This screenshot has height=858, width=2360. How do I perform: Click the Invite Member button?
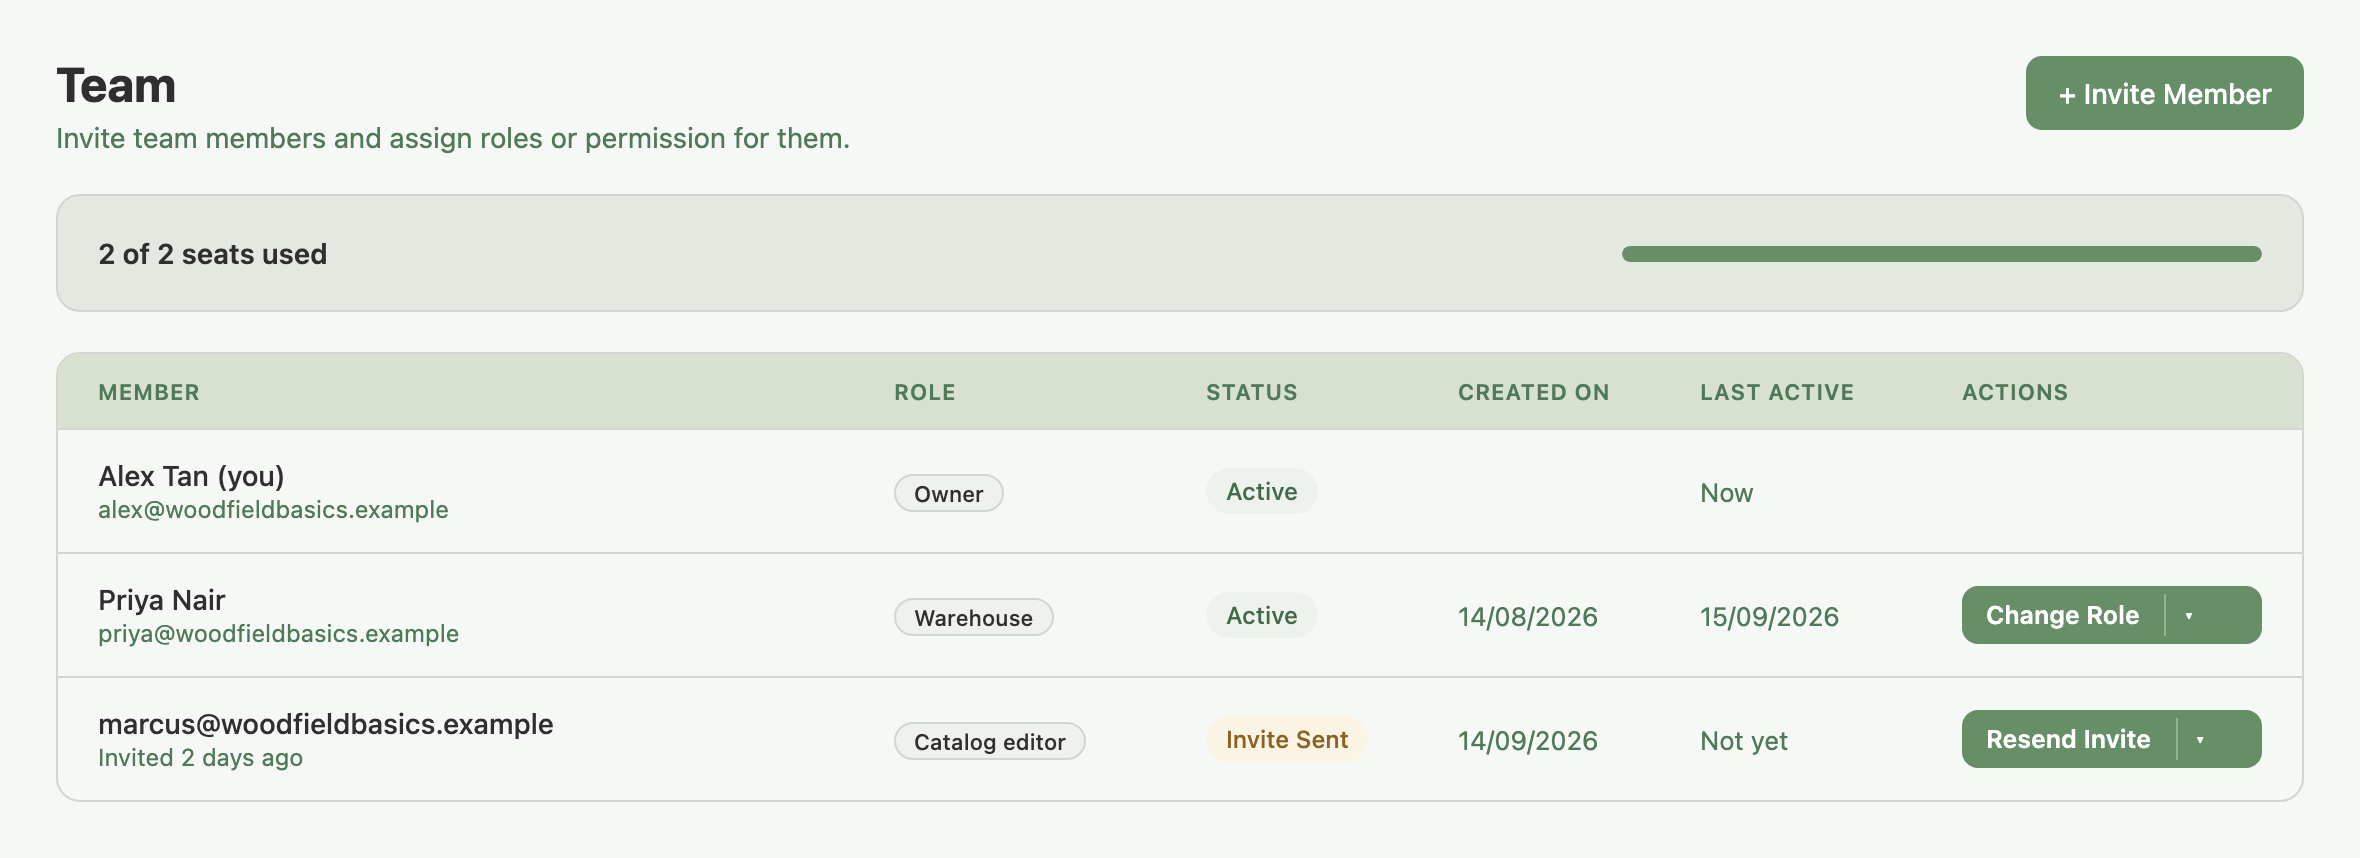point(2164,93)
